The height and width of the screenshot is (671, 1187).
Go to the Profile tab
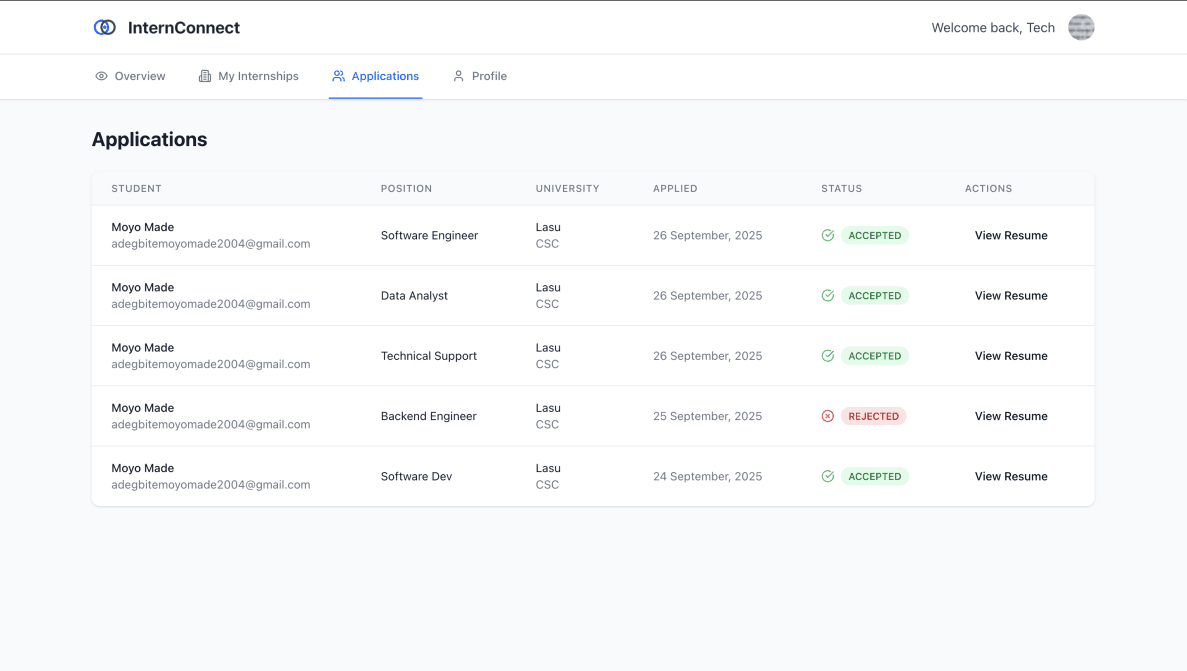pos(480,76)
